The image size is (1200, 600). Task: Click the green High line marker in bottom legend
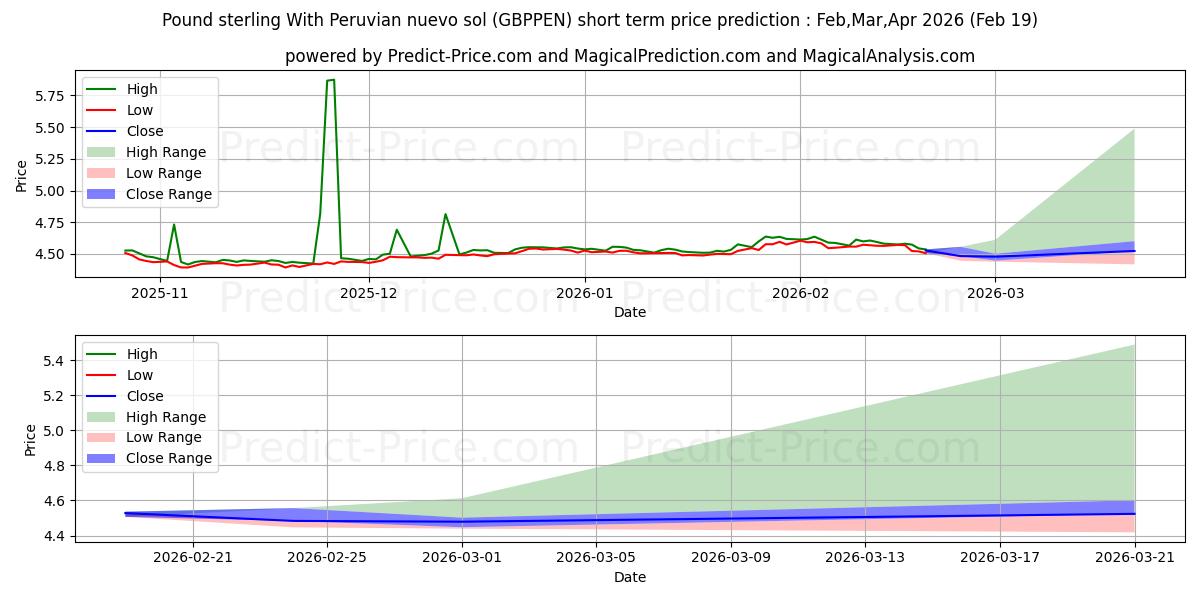pos(102,354)
